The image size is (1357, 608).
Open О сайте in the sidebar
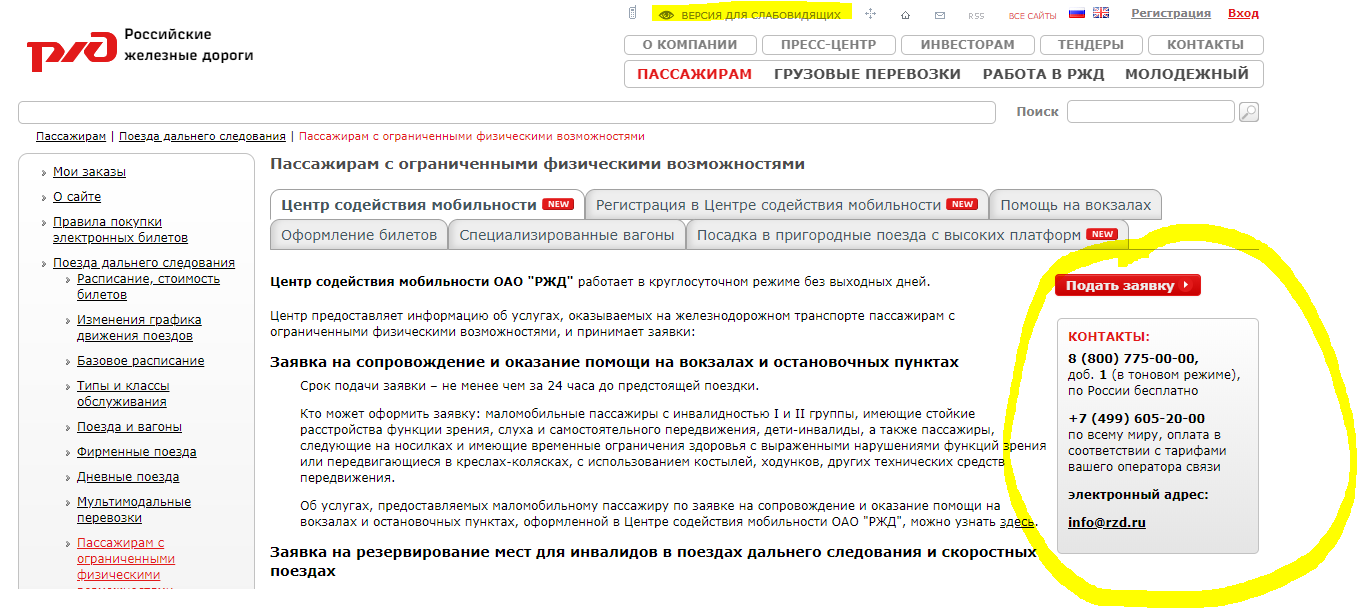(77, 197)
